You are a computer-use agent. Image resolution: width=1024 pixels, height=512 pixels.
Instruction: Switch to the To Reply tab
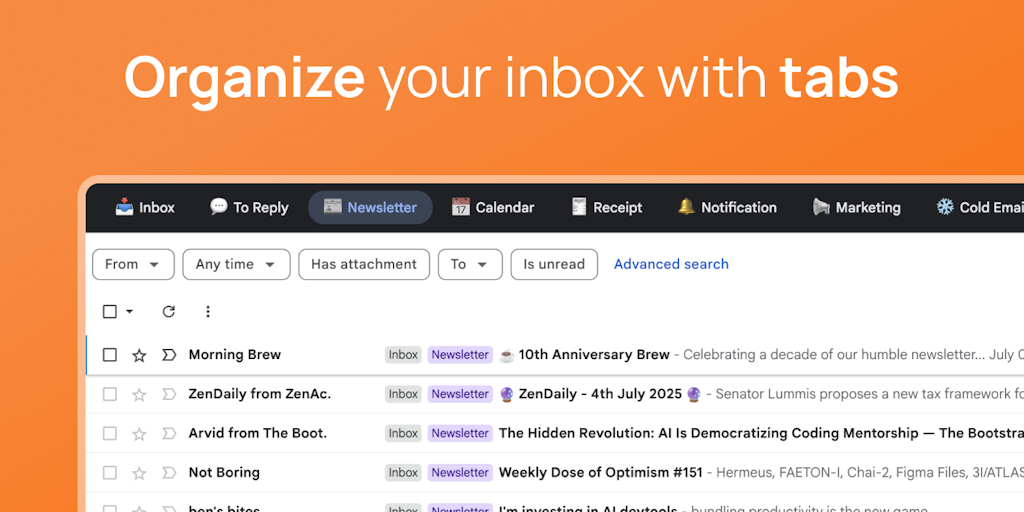pos(249,208)
